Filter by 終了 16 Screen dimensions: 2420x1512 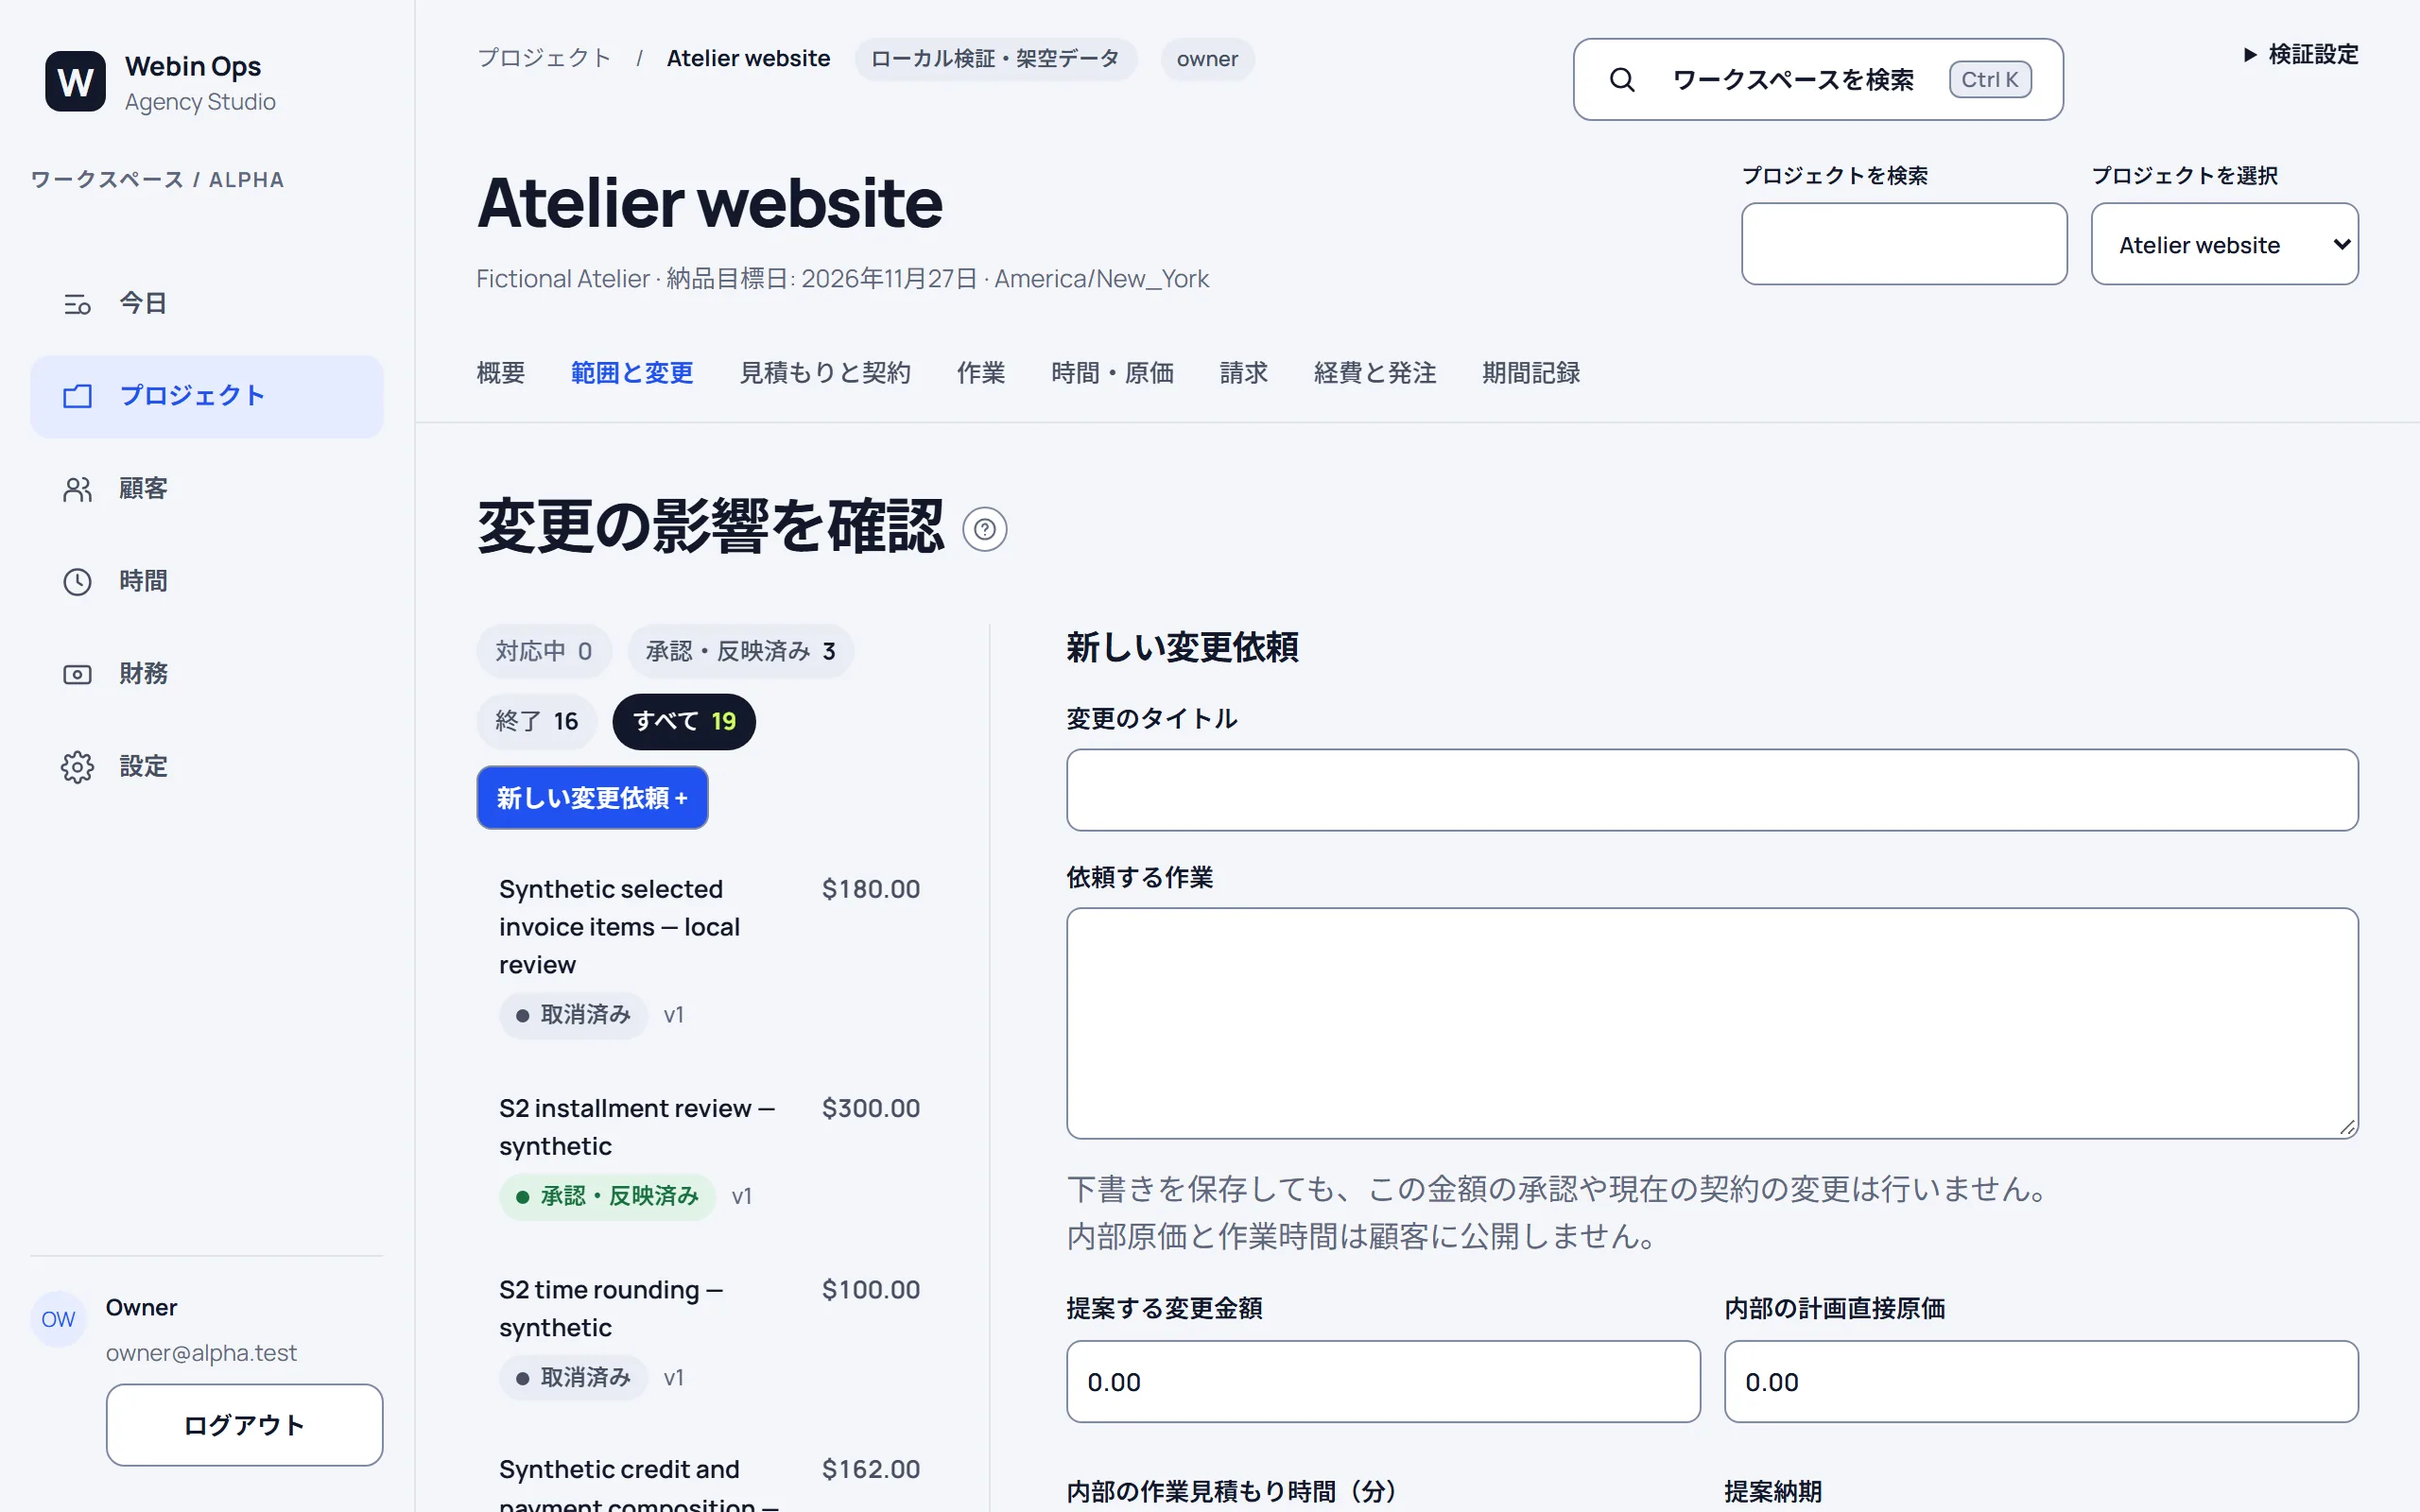pos(536,721)
